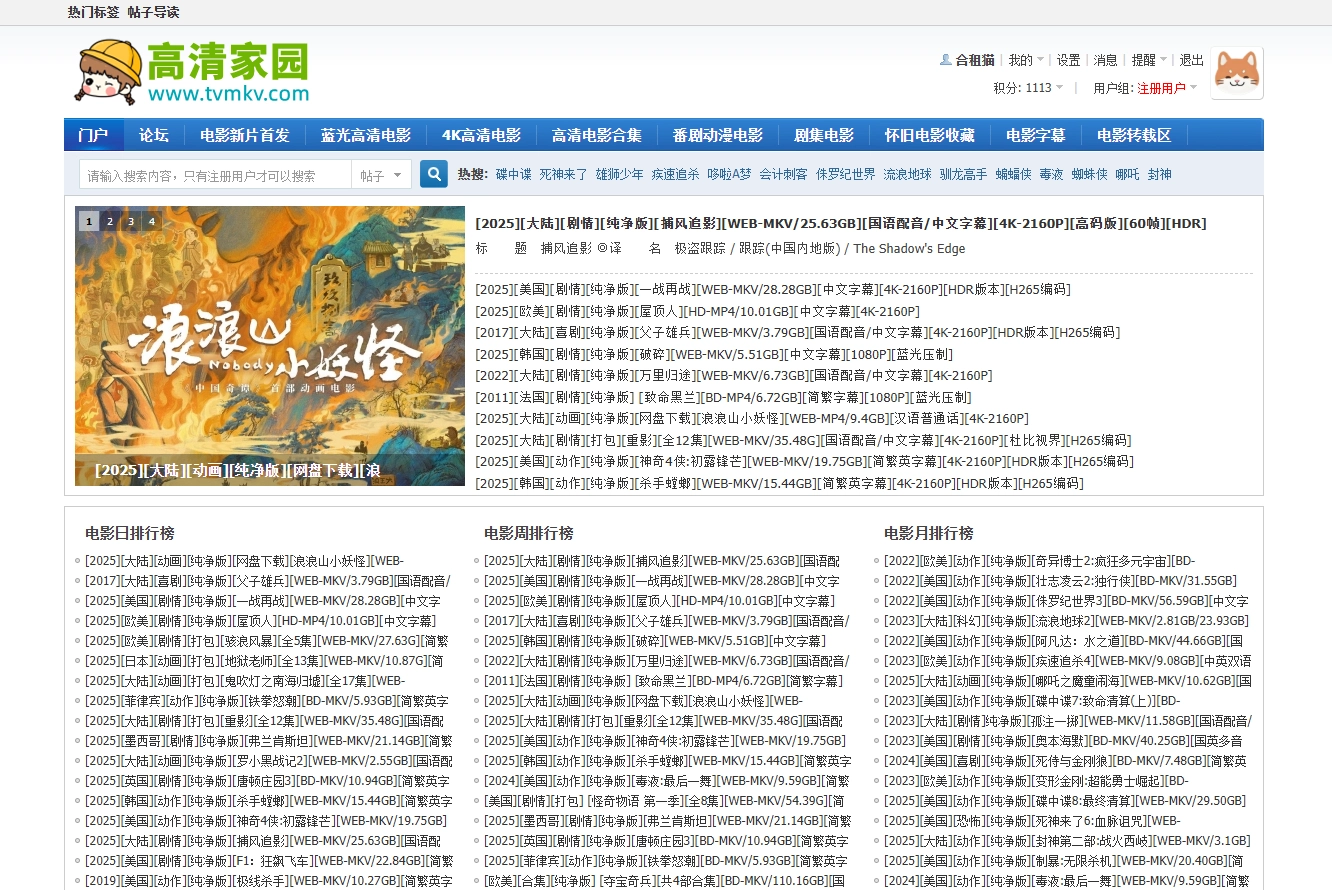Open the cat avatar profile picture

pos(1236,73)
